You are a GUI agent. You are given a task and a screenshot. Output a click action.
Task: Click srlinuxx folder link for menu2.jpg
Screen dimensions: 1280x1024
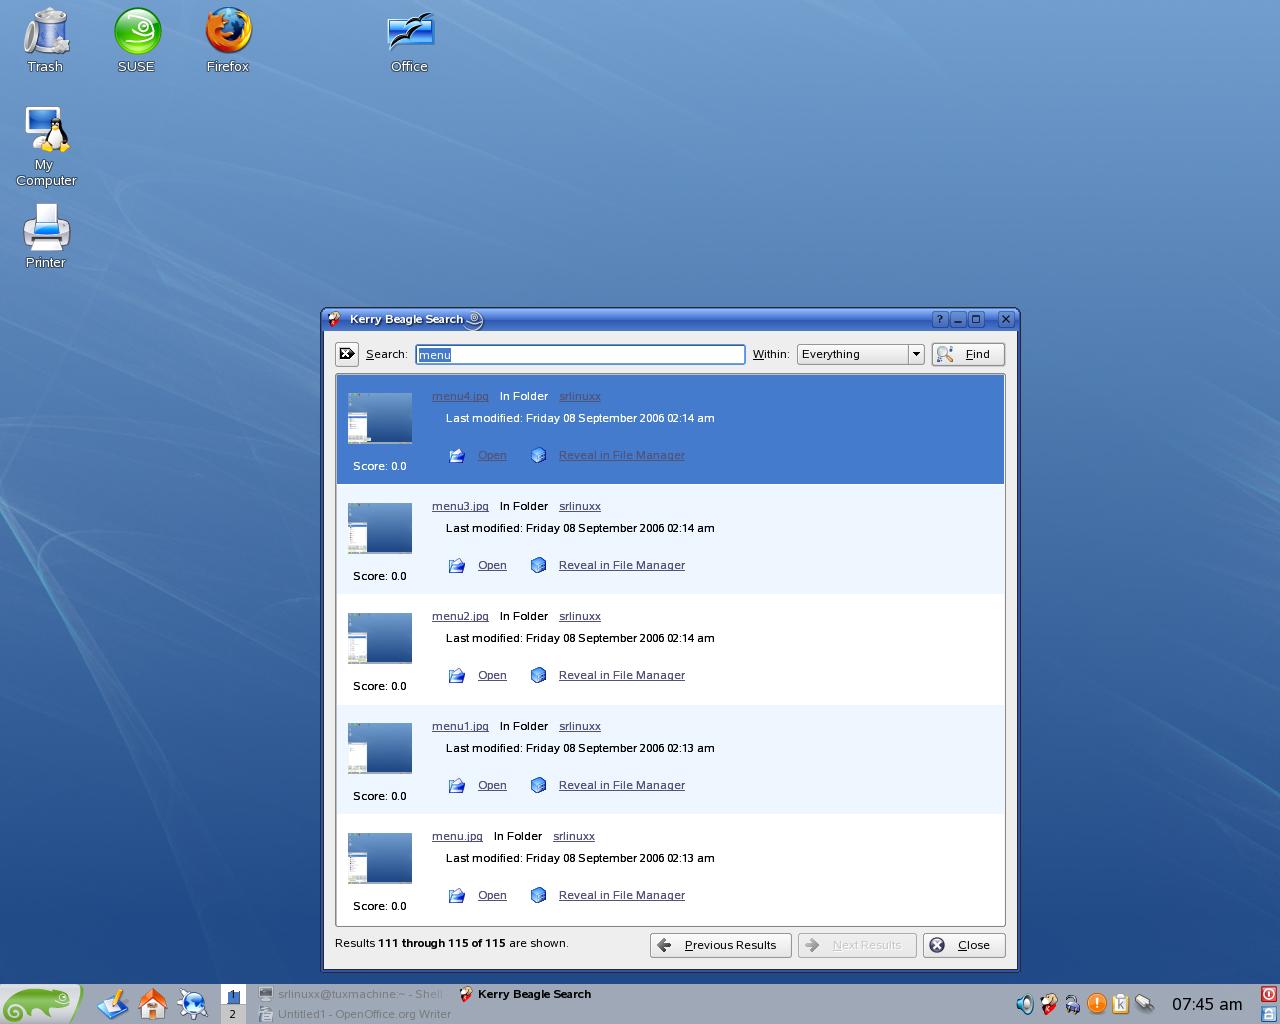coord(580,616)
